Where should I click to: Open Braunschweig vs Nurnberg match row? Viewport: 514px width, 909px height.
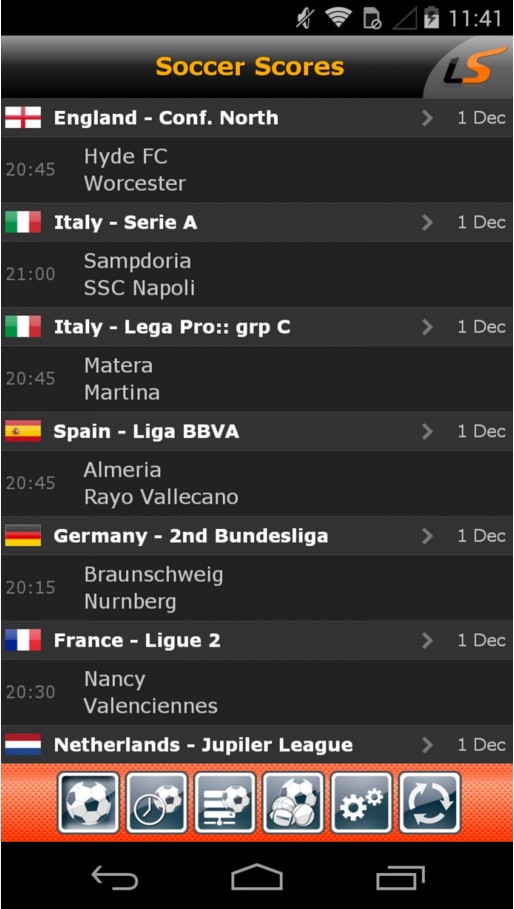(x=257, y=588)
